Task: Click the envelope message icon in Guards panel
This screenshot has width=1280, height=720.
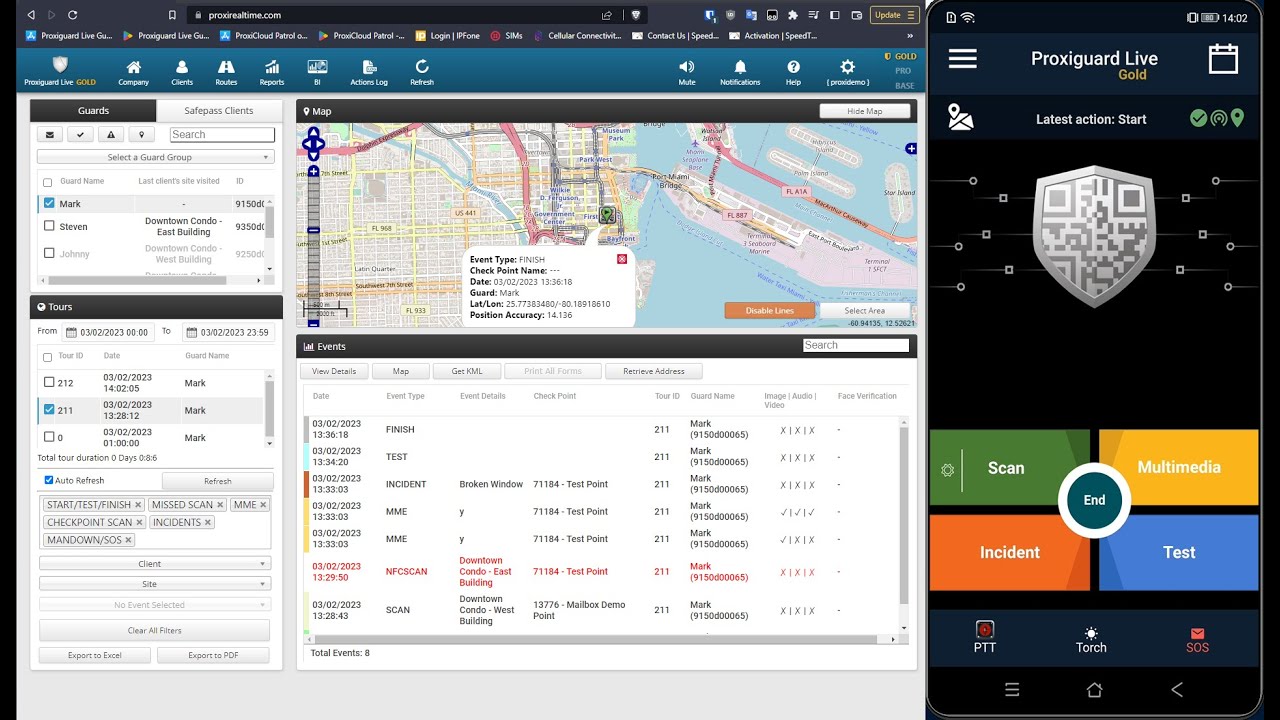Action: tap(50, 135)
